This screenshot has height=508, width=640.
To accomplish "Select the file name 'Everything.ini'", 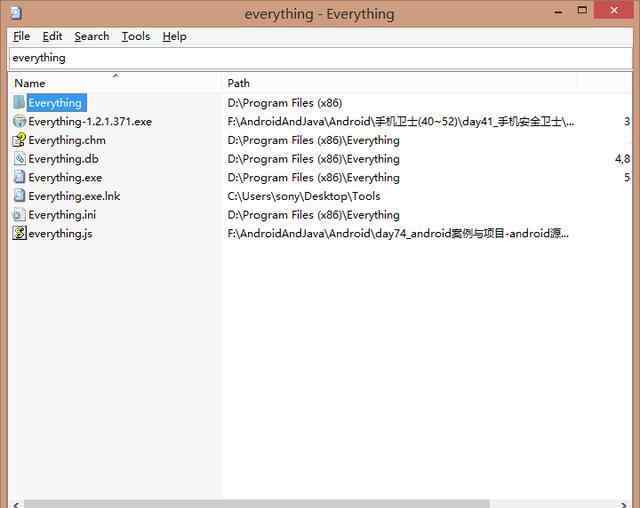I will pyautogui.click(x=62, y=215).
